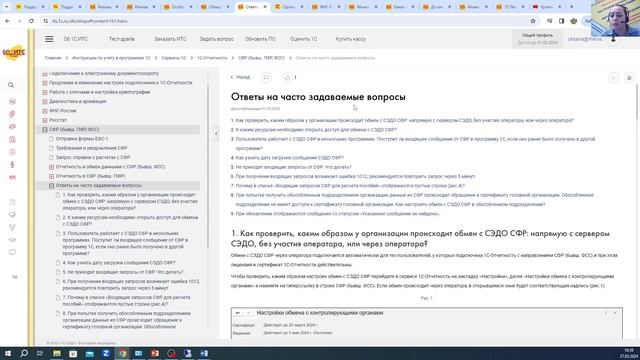The height and width of the screenshot is (360, 640).
Task: Go back with the Назад link
Action: coord(240,77)
